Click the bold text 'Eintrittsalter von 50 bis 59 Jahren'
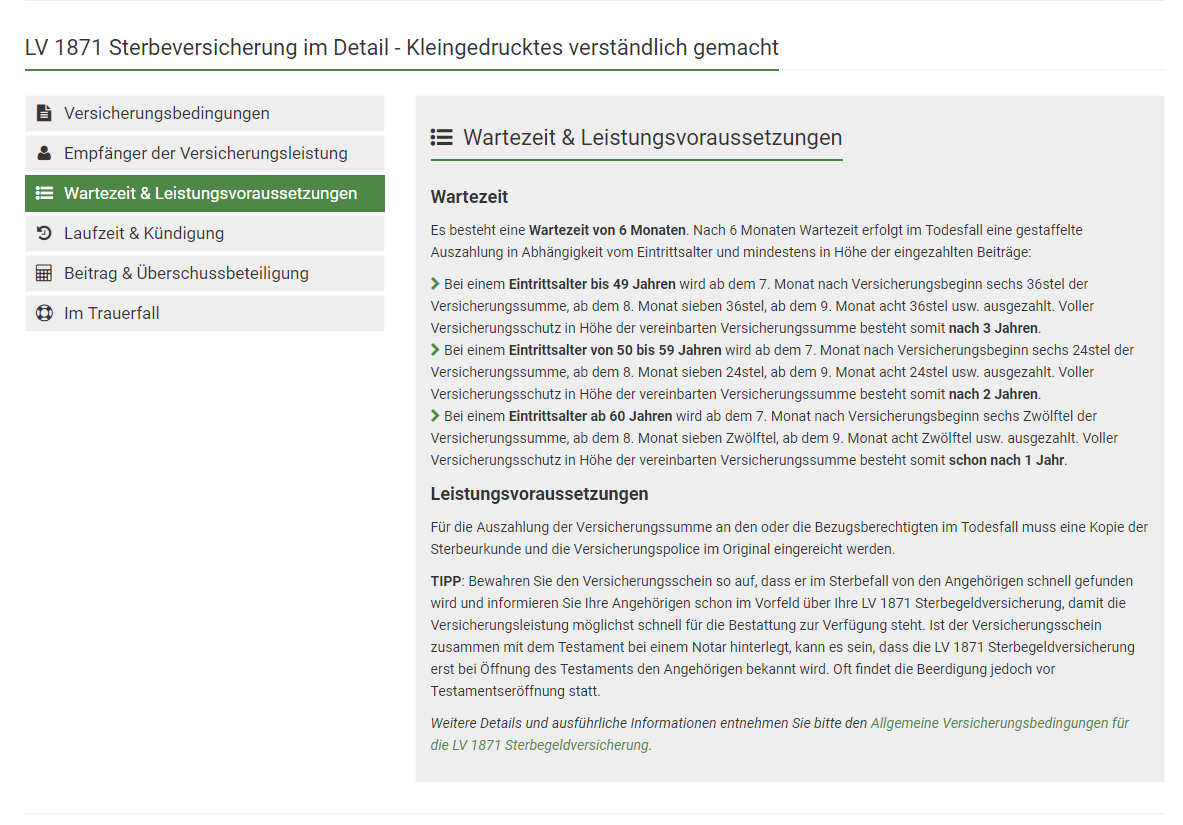1183x825 pixels. tap(615, 350)
